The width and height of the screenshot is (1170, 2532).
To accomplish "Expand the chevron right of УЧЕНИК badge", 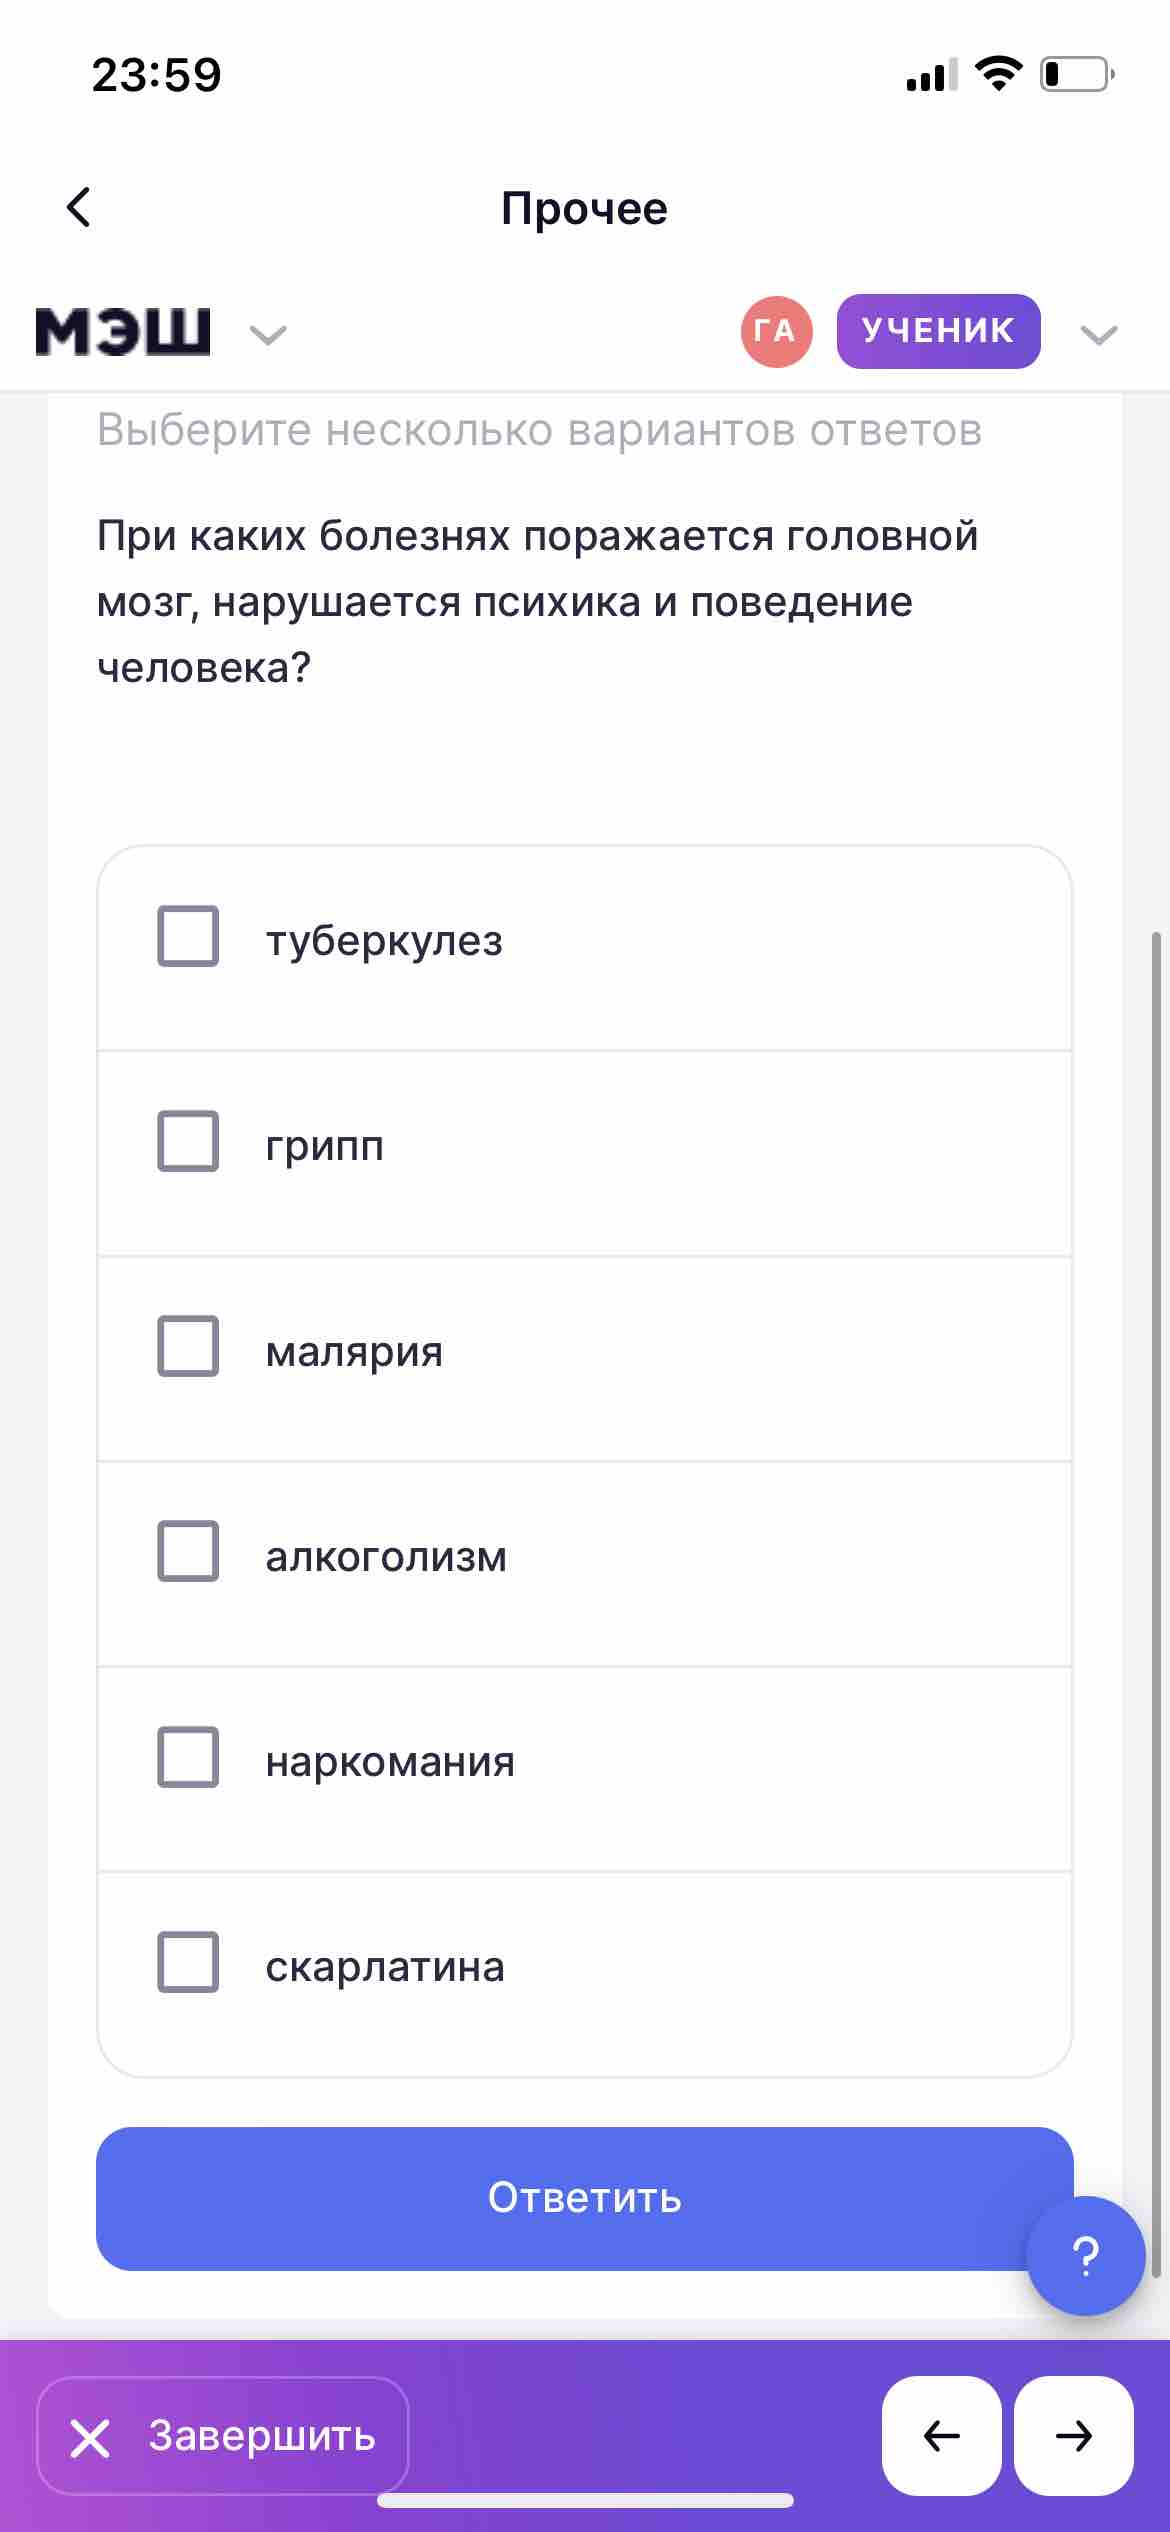I will [1099, 334].
